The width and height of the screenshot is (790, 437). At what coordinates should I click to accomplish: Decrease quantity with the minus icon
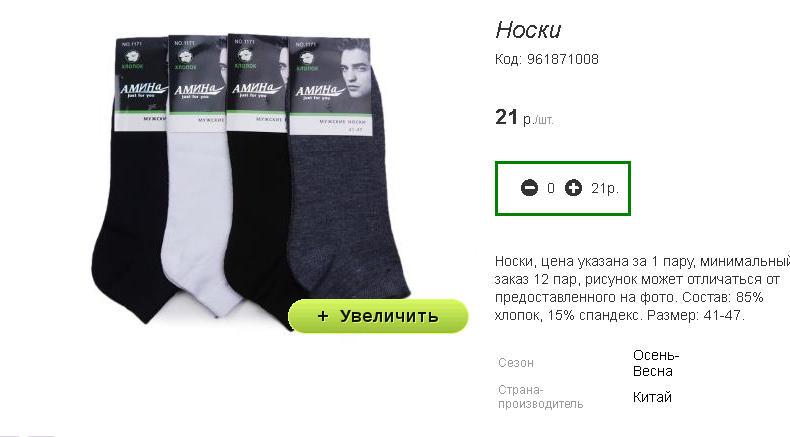[x=529, y=188]
